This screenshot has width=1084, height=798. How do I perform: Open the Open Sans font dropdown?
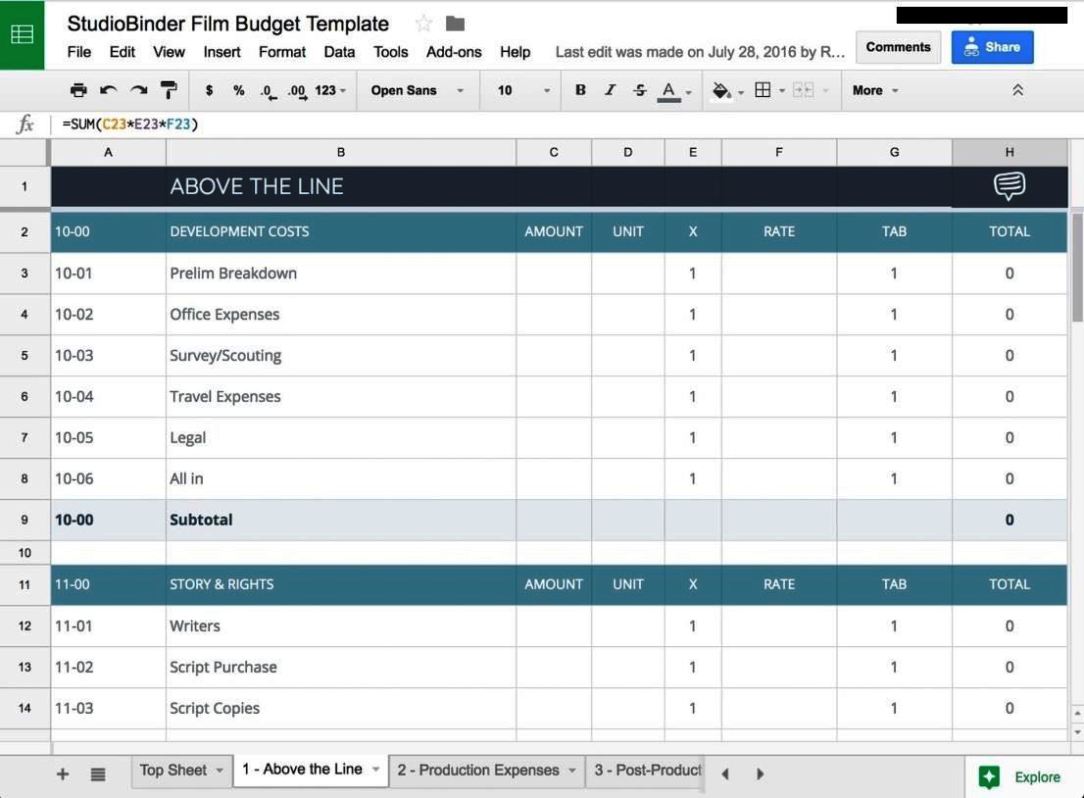[417, 90]
